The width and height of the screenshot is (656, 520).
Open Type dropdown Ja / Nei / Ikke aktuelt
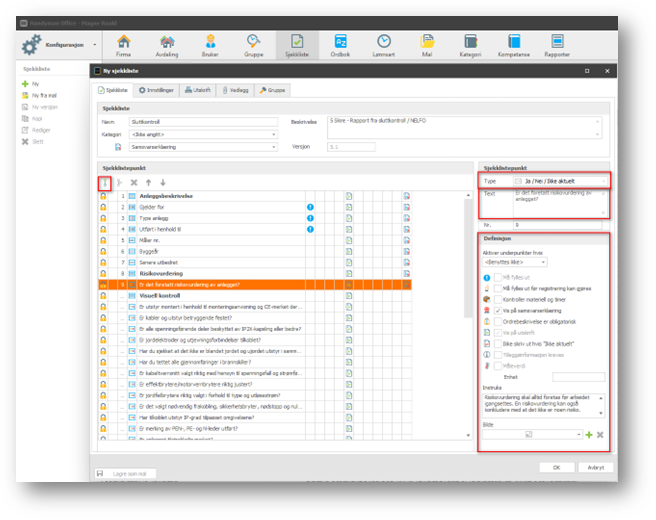tap(560, 181)
